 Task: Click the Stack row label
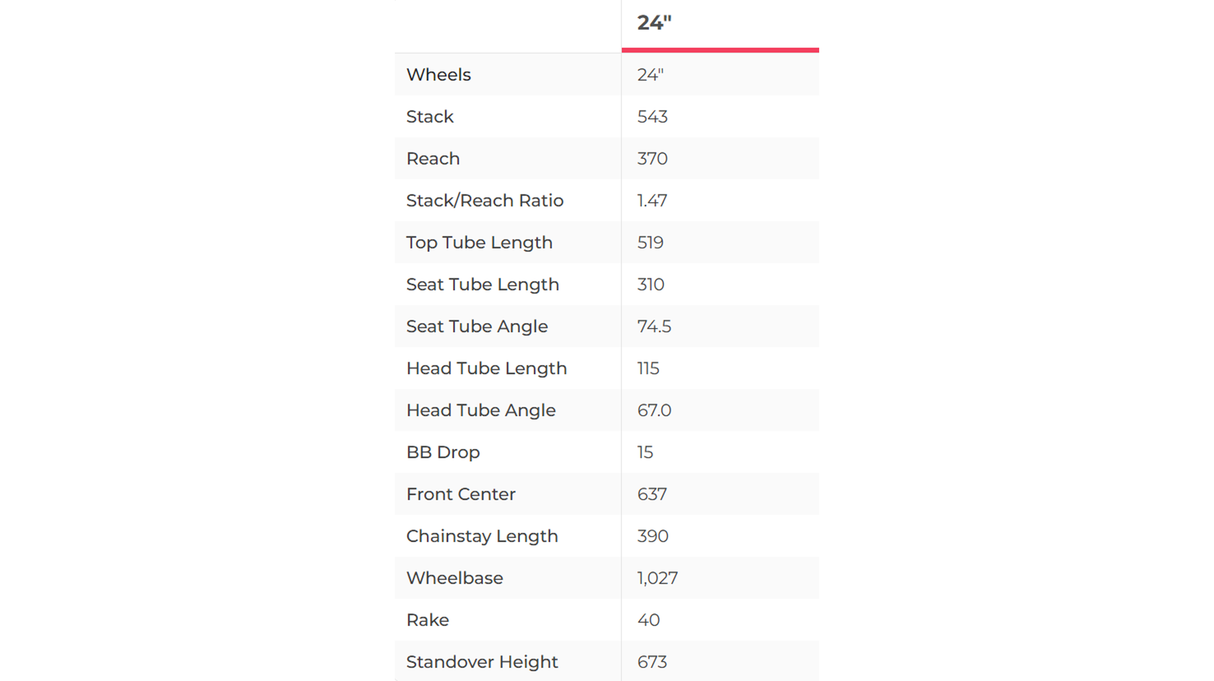tap(430, 117)
